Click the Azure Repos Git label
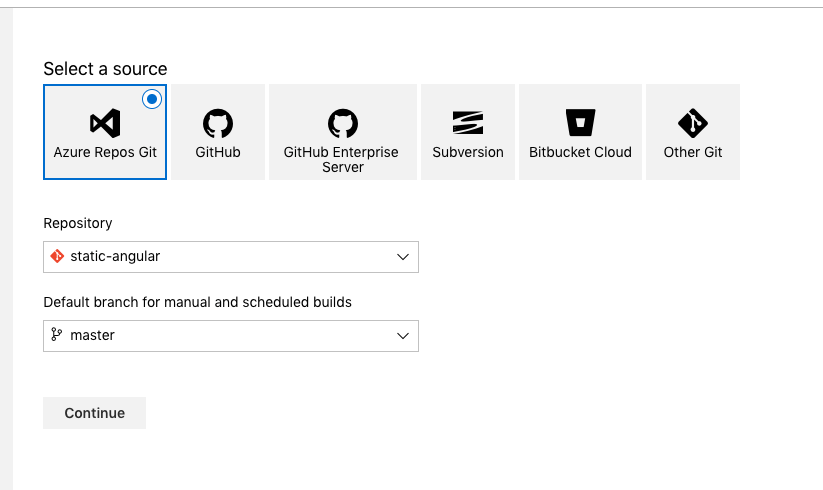The image size is (823, 490). pos(105,153)
